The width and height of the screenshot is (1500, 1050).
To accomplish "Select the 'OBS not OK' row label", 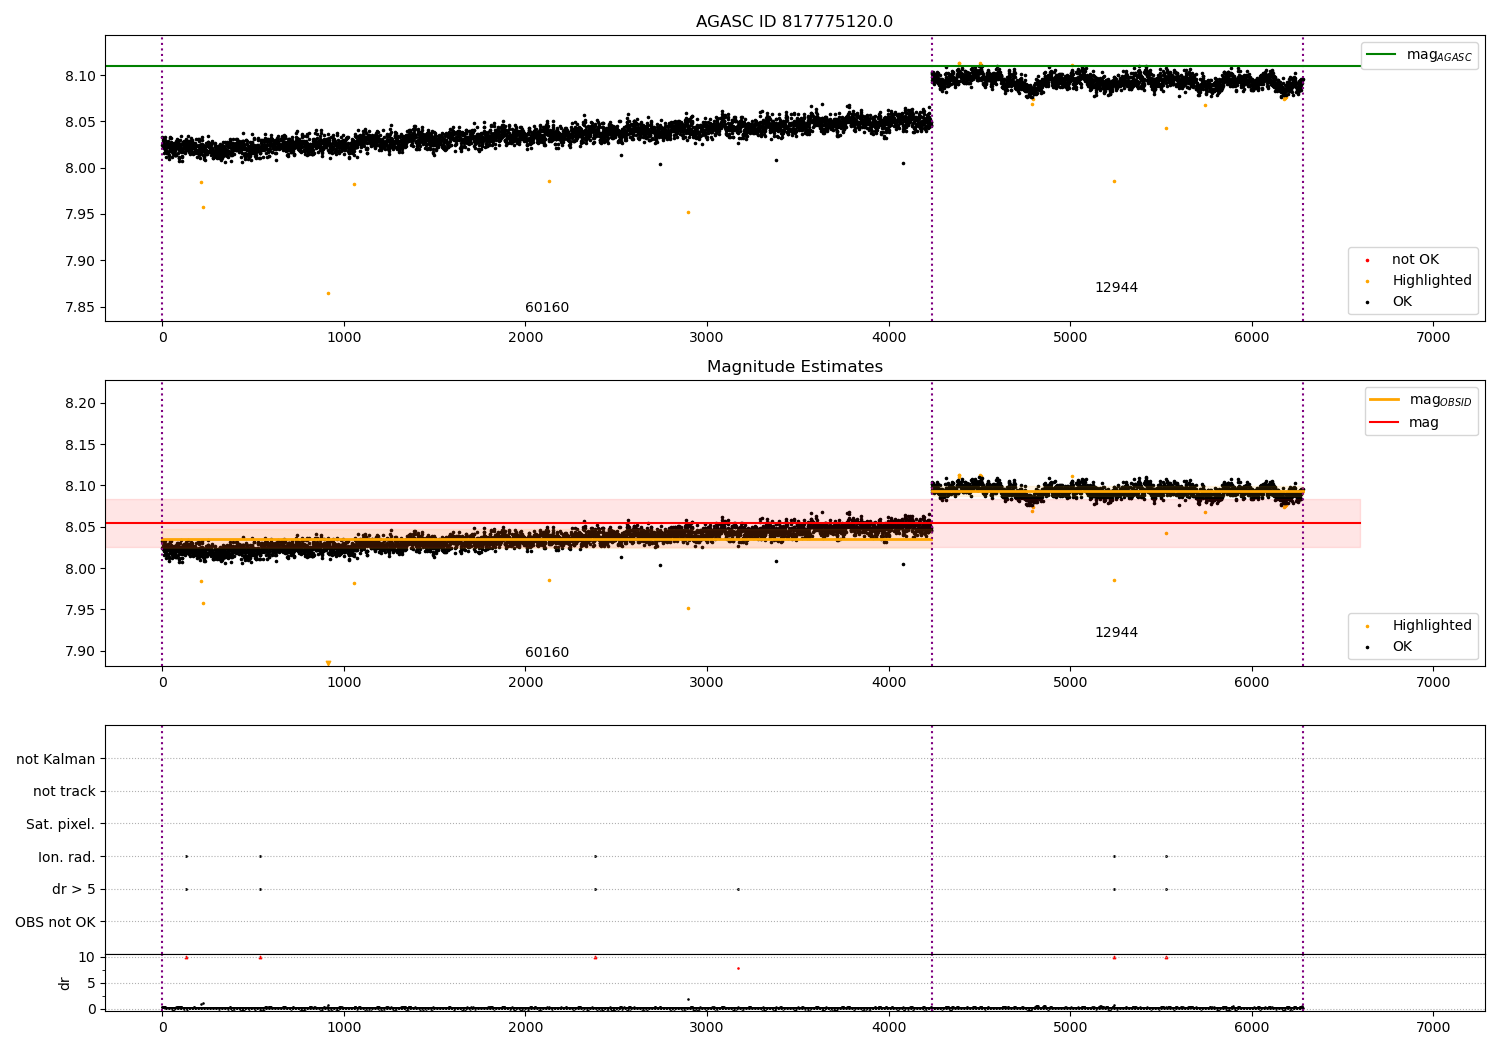I will [x=56, y=922].
